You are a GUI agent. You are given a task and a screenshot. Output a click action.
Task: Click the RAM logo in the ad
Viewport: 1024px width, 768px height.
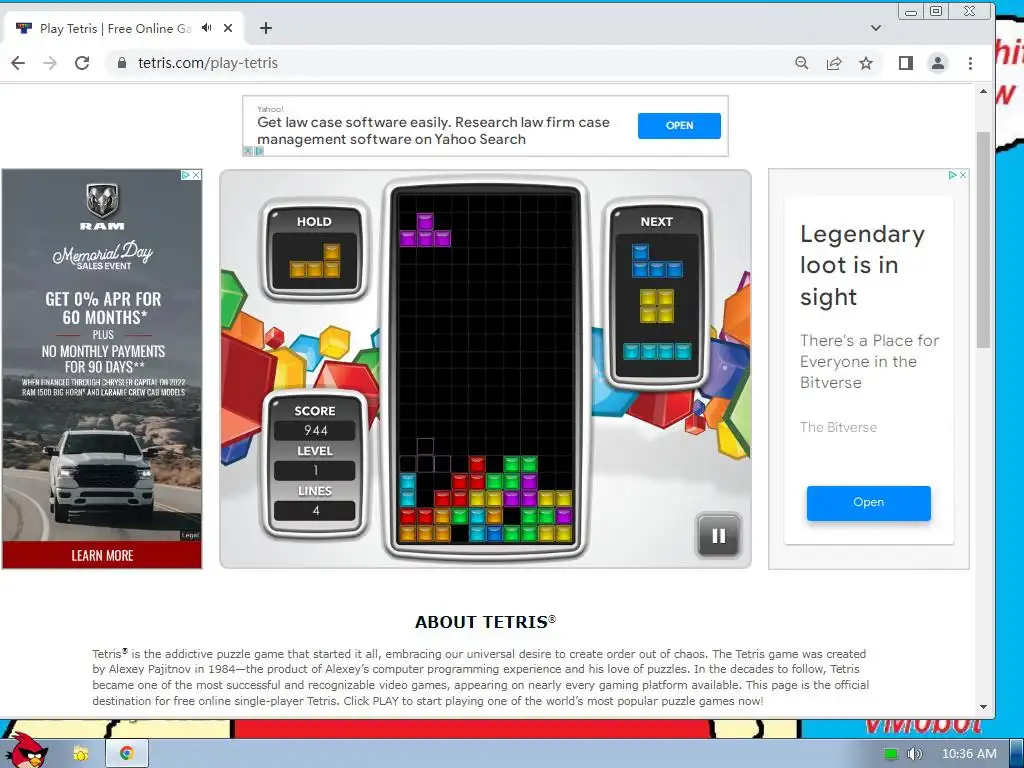[102, 206]
